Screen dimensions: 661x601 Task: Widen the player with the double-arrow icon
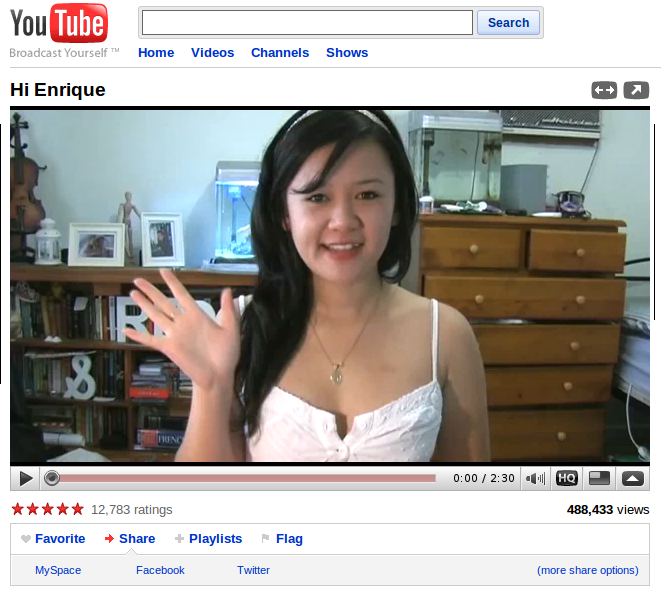pyautogui.click(x=604, y=91)
